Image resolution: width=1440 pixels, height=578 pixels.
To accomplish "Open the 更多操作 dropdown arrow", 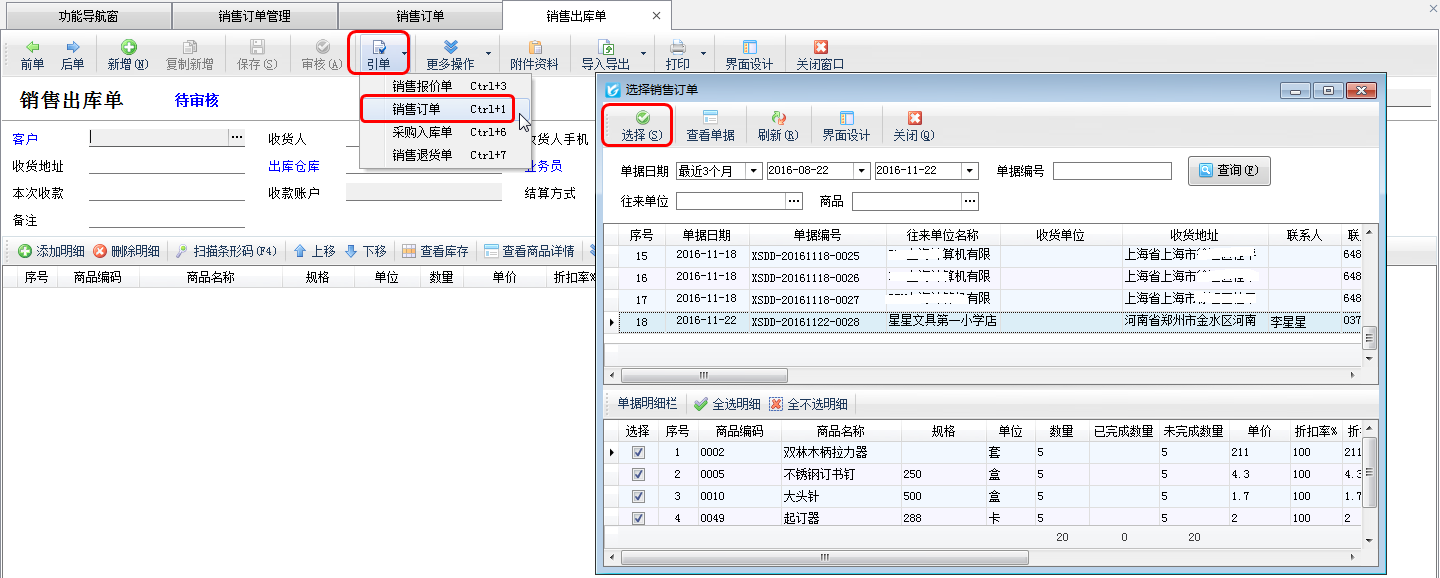I will pos(488,54).
